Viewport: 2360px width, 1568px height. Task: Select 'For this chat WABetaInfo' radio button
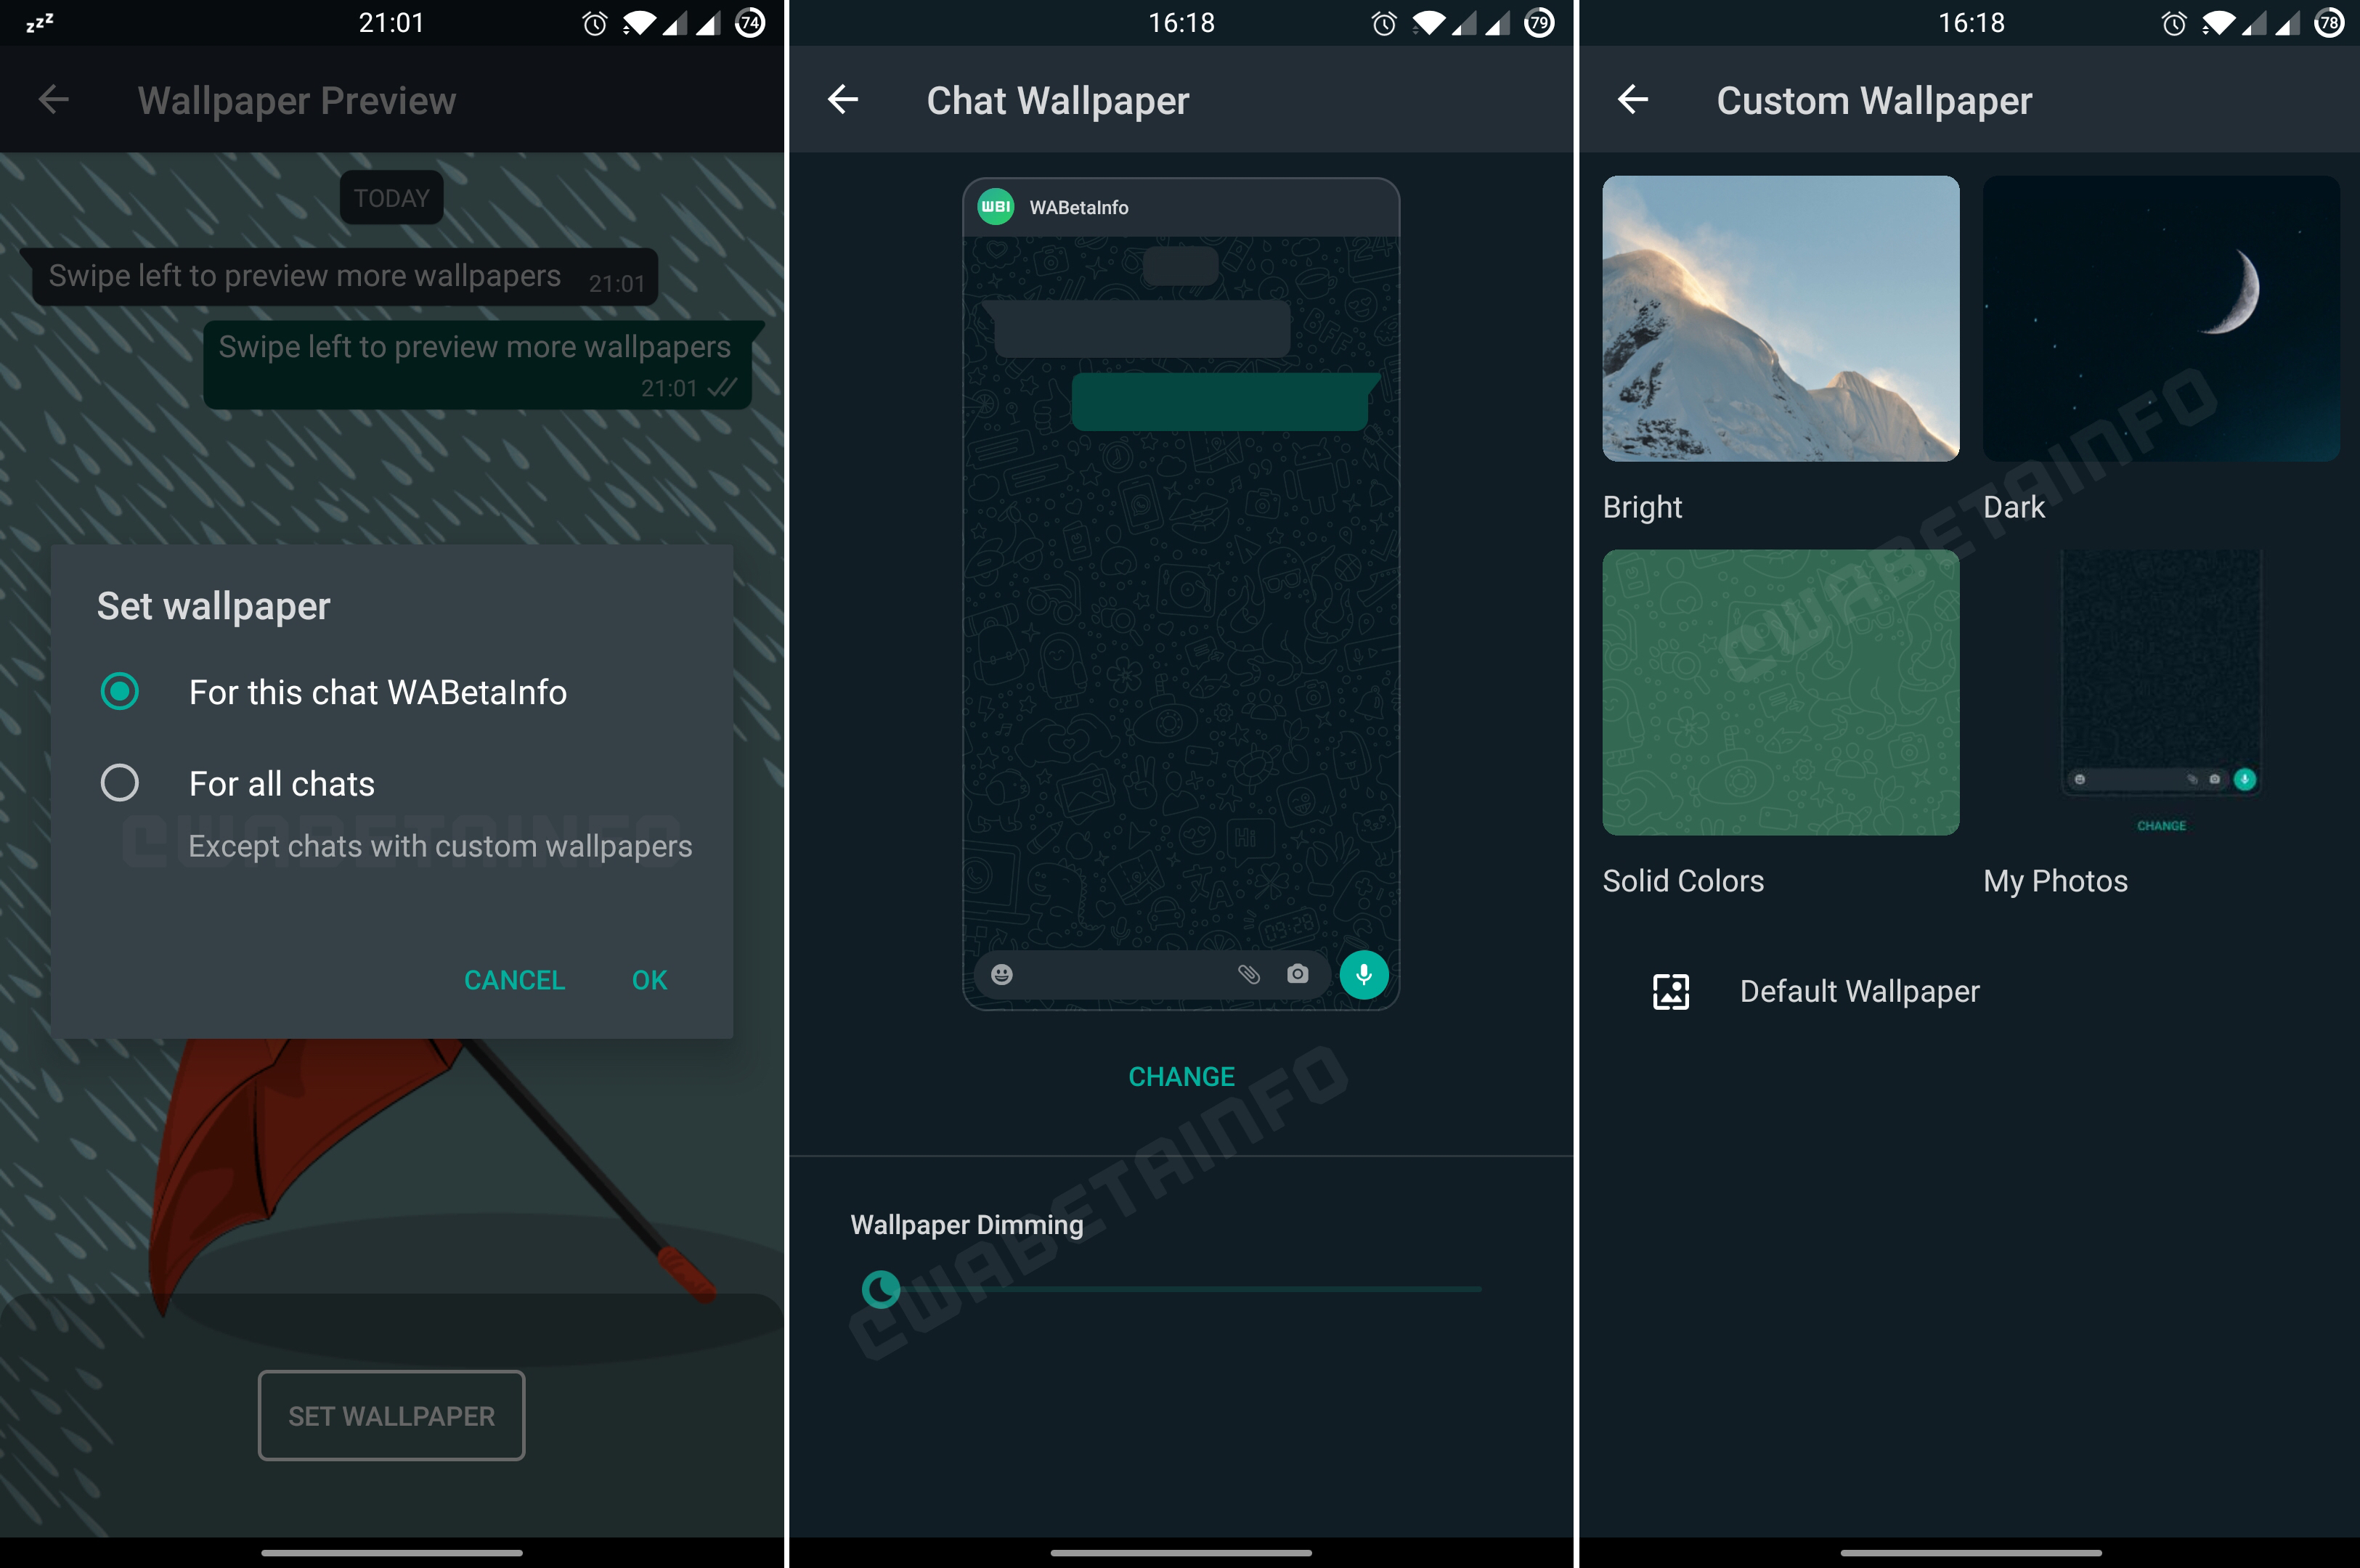coord(119,691)
